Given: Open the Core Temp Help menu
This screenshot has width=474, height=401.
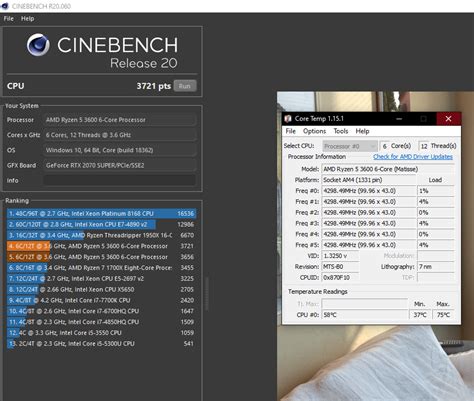Looking at the screenshot, I should pos(362,131).
